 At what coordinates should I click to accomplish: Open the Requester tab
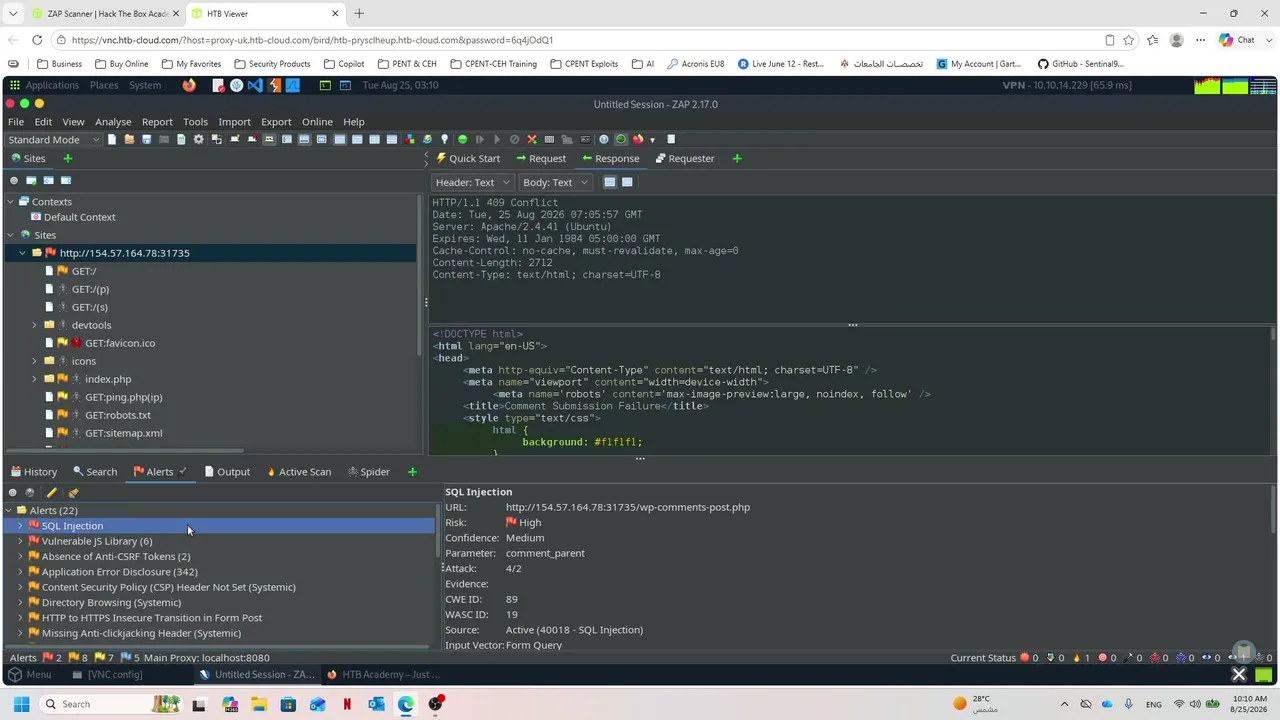[x=685, y=158]
